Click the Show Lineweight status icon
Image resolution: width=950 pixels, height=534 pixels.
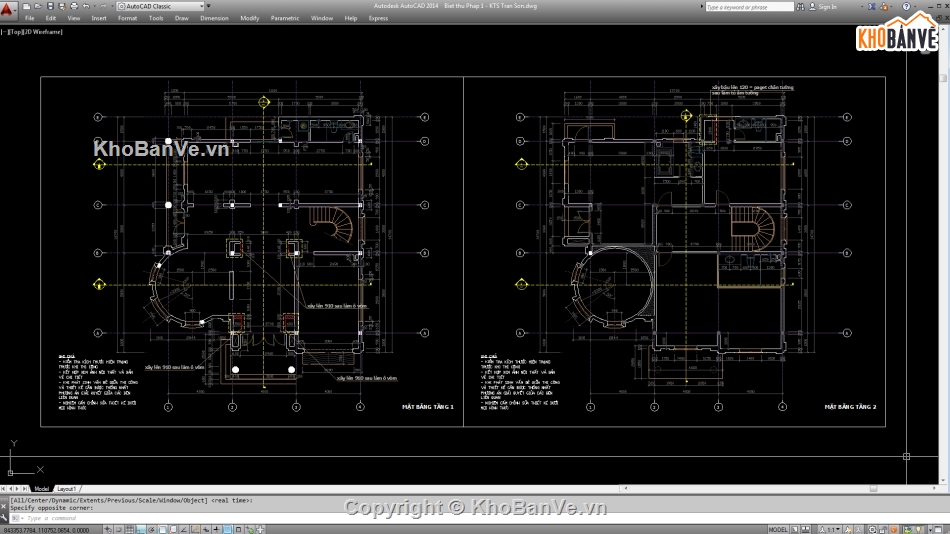pyautogui.click(x=217, y=529)
